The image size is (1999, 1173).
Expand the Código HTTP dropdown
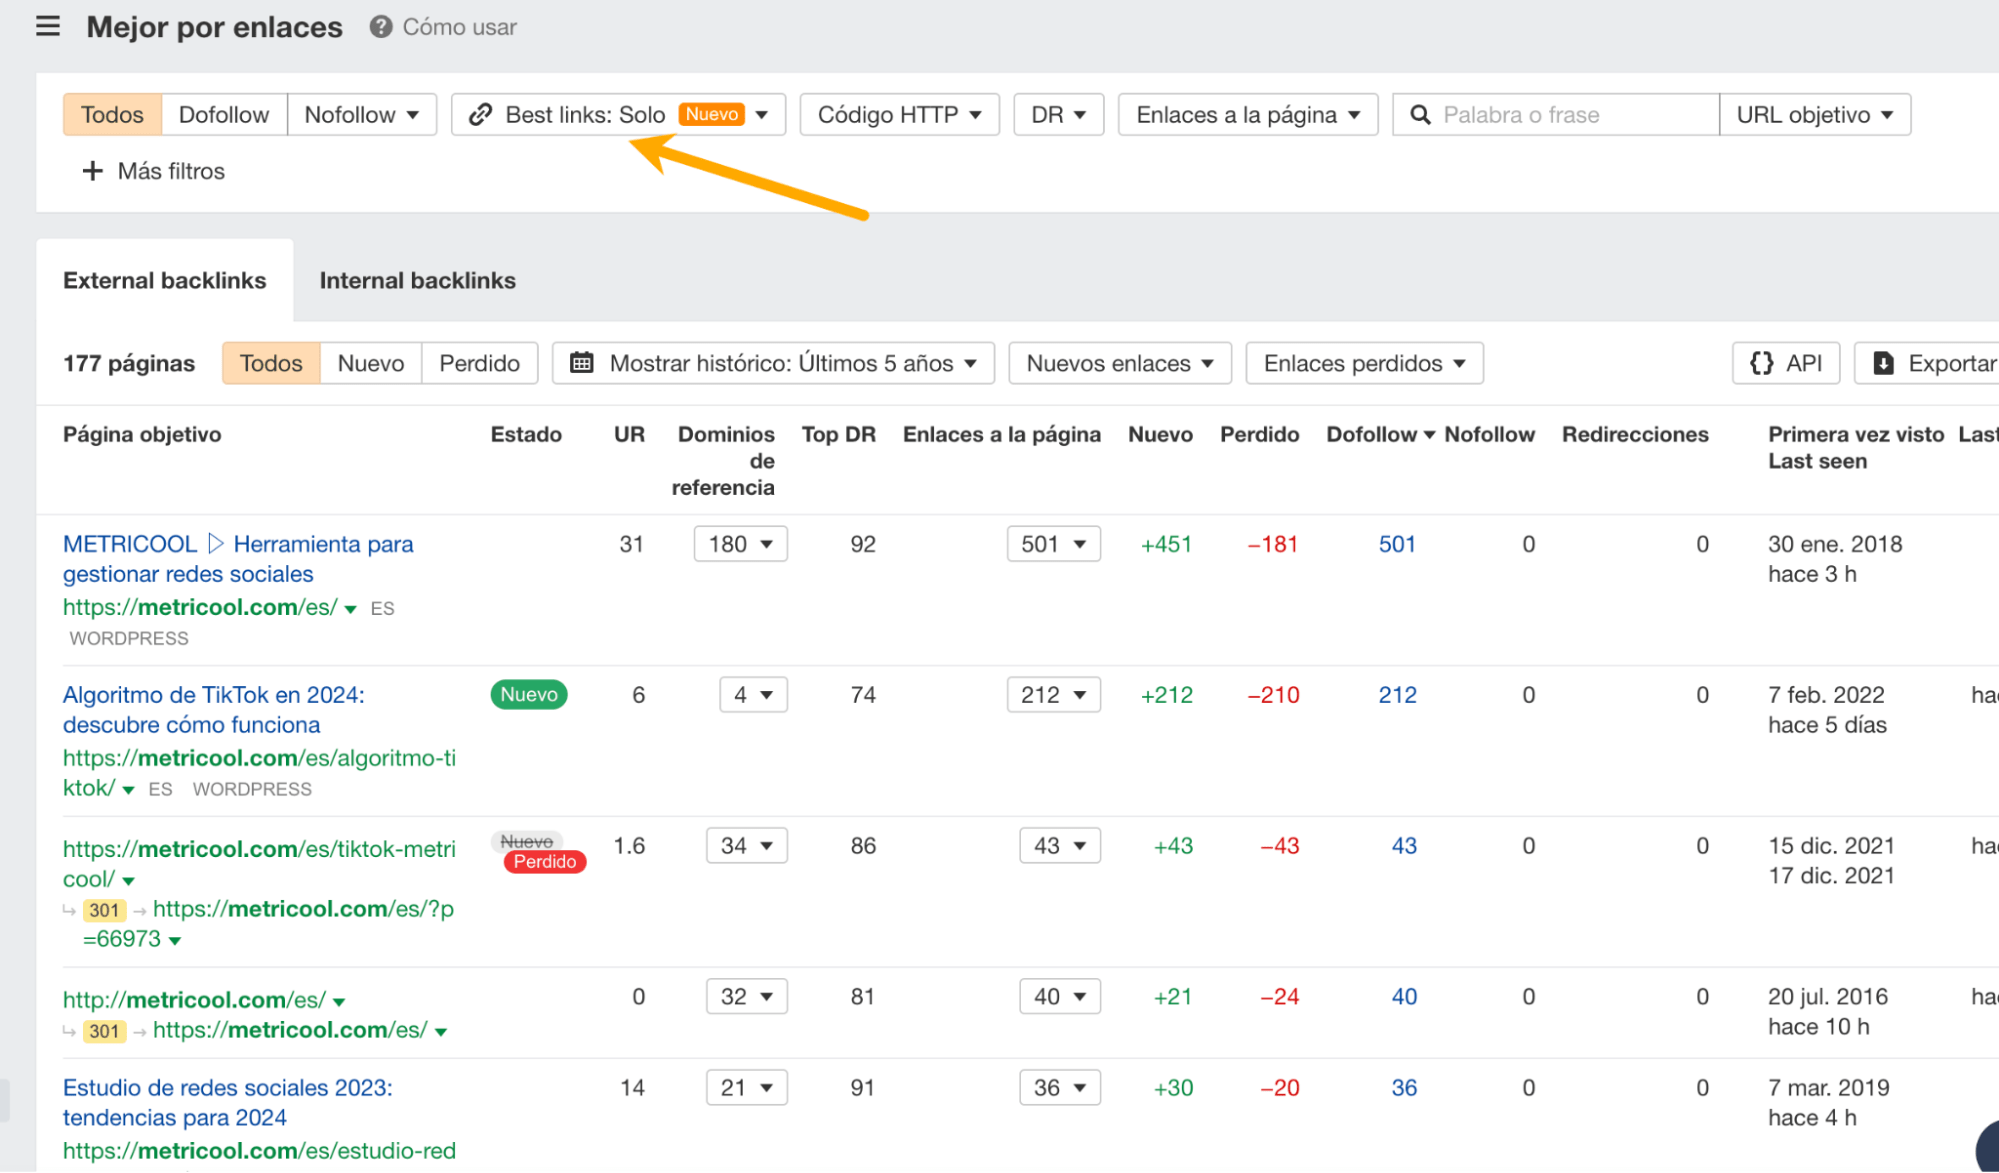pyautogui.click(x=898, y=114)
